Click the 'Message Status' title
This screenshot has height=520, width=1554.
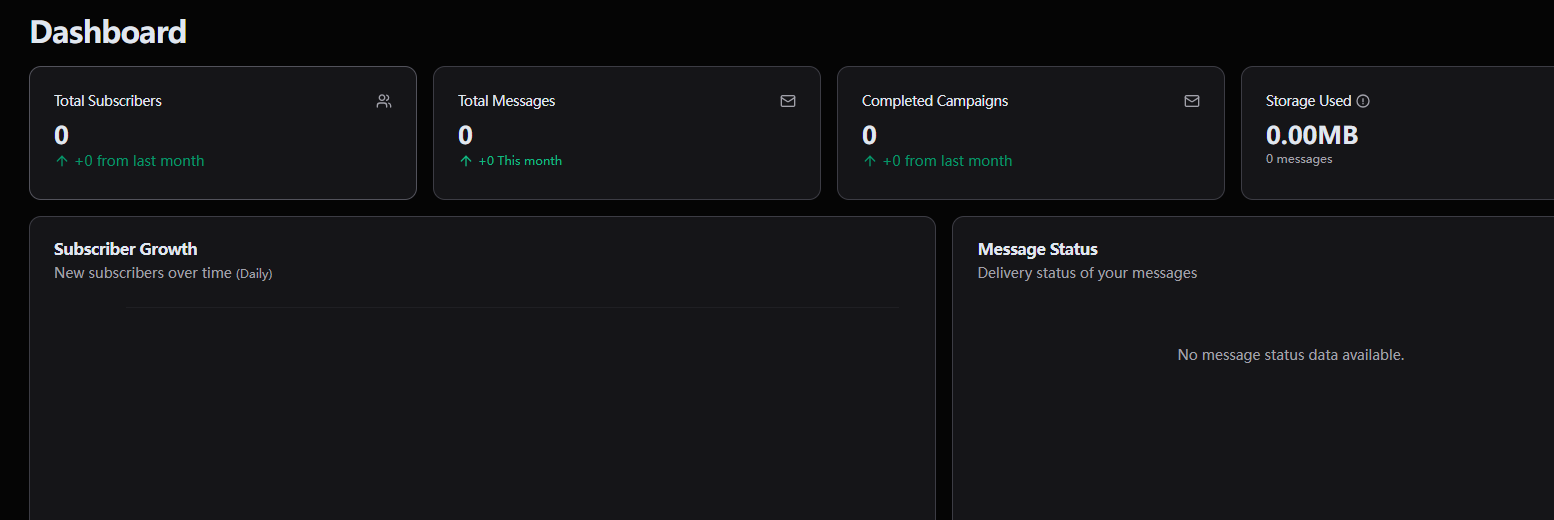(x=1038, y=249)
